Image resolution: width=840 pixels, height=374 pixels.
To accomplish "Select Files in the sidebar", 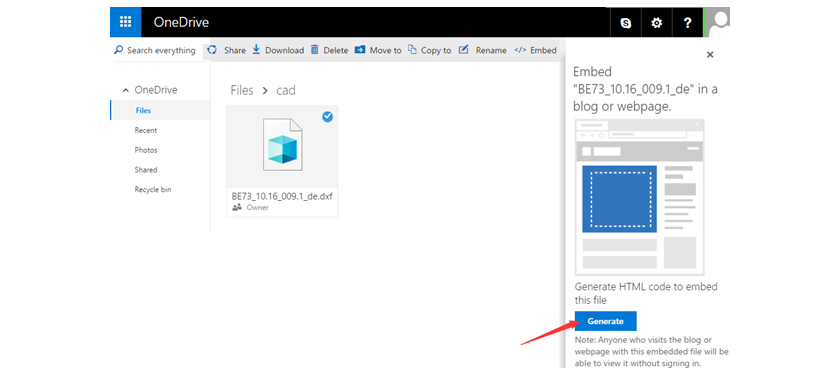I will (x=143, y=111).
